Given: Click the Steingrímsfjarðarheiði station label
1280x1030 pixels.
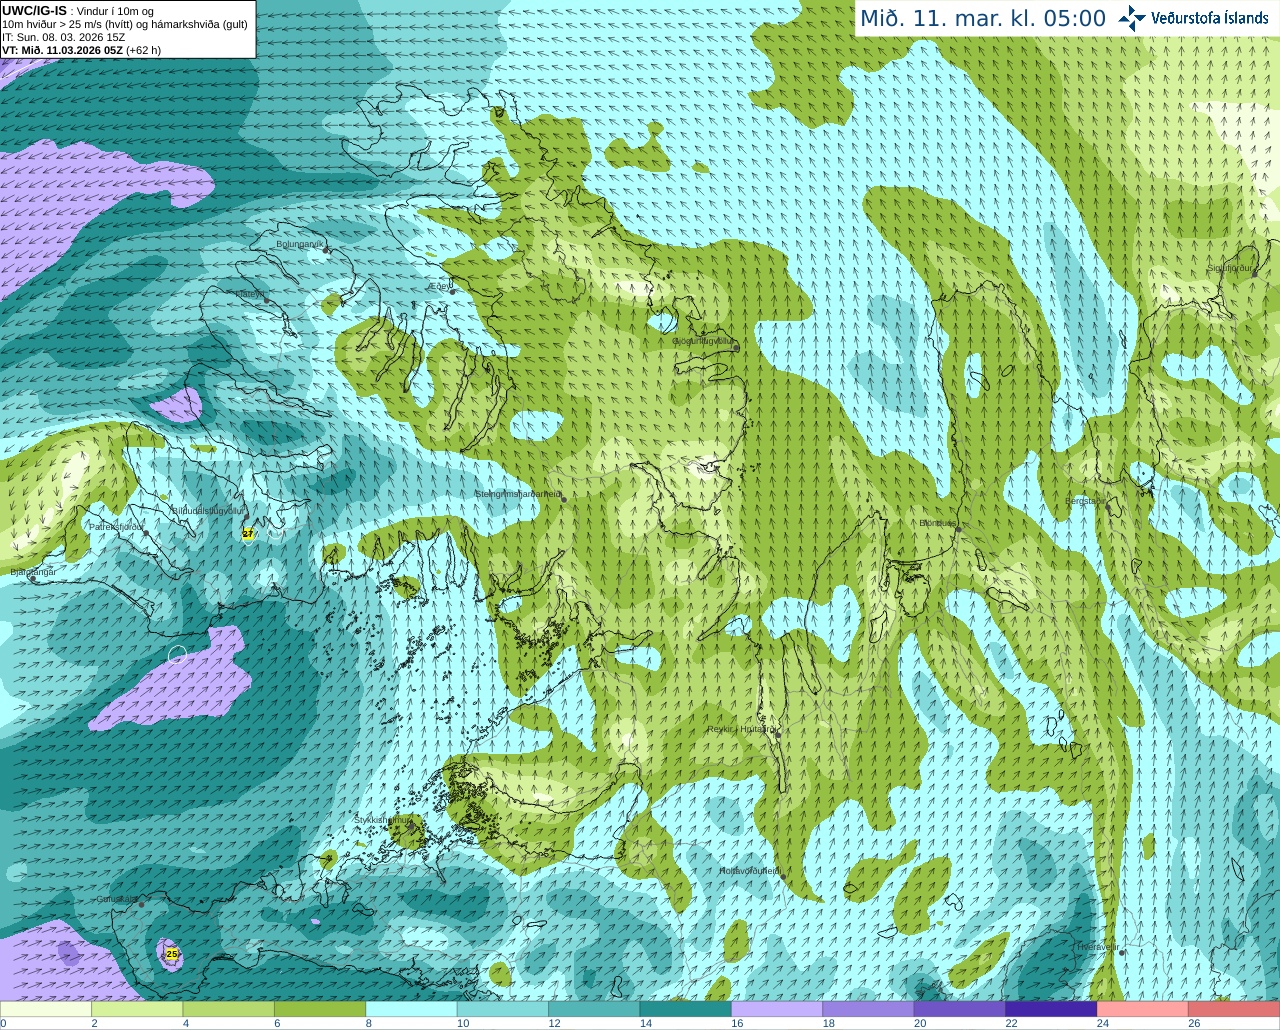Looking at the screenshot, I should (x=518, y=494).
